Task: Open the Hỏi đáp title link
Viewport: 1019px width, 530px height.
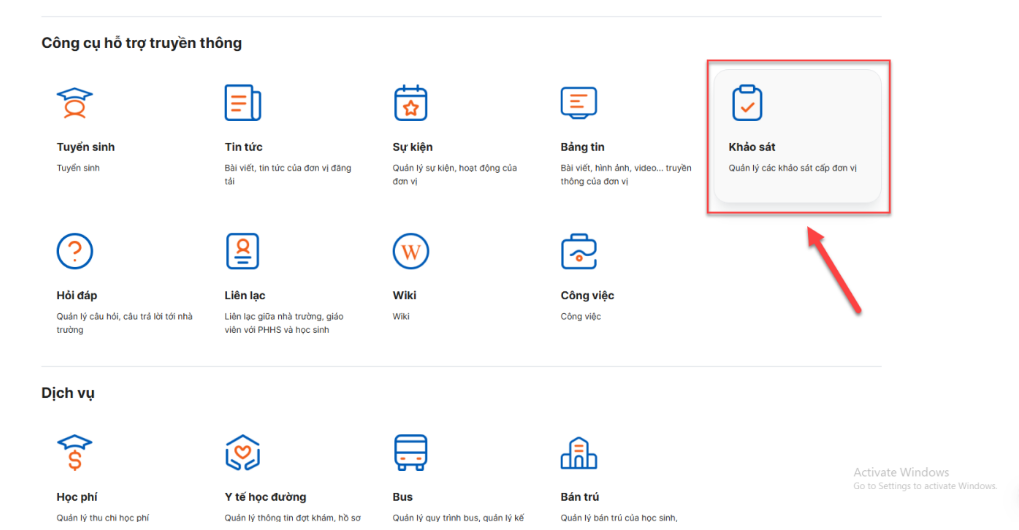Action: 78,295
